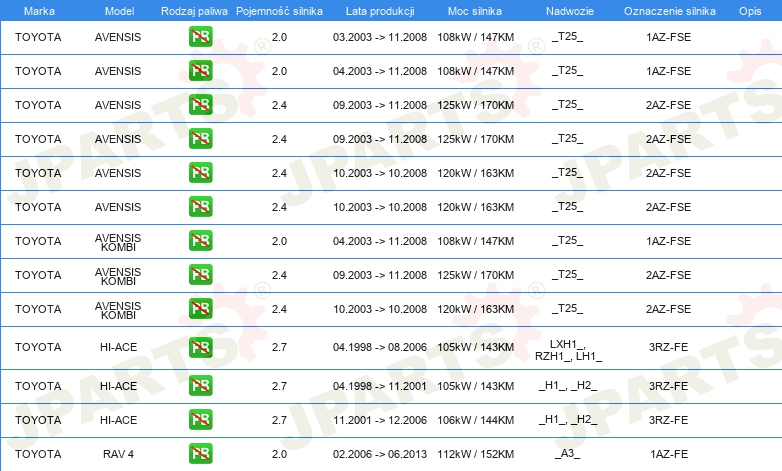This screenshot has width=782, height=471.
Task: Click the Marka column header
Action: (x=39, y=11)
